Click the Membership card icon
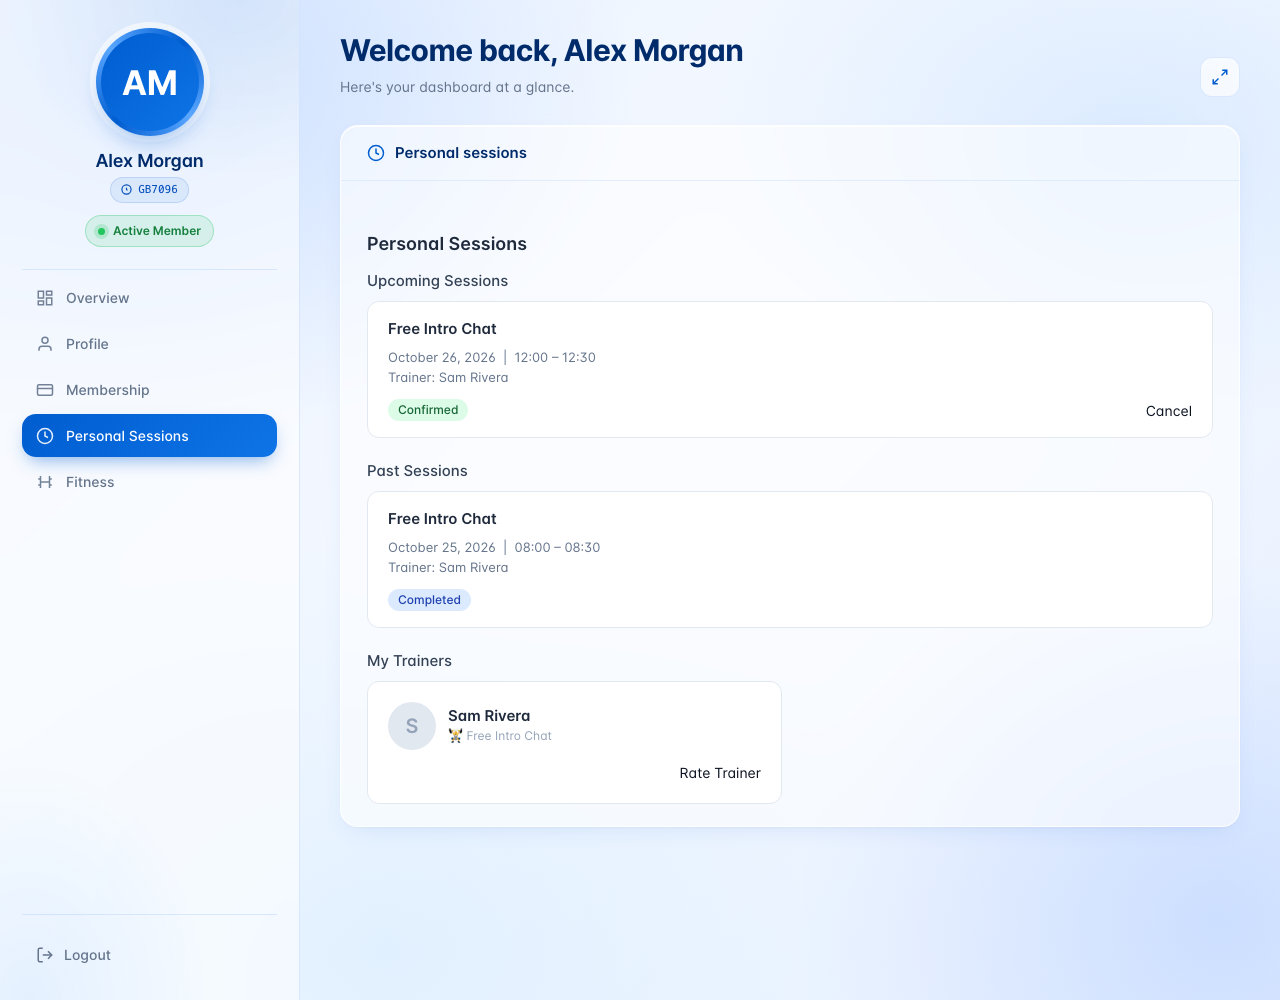This screenshot has height=1000, width=1280. [x=45, y=390]
